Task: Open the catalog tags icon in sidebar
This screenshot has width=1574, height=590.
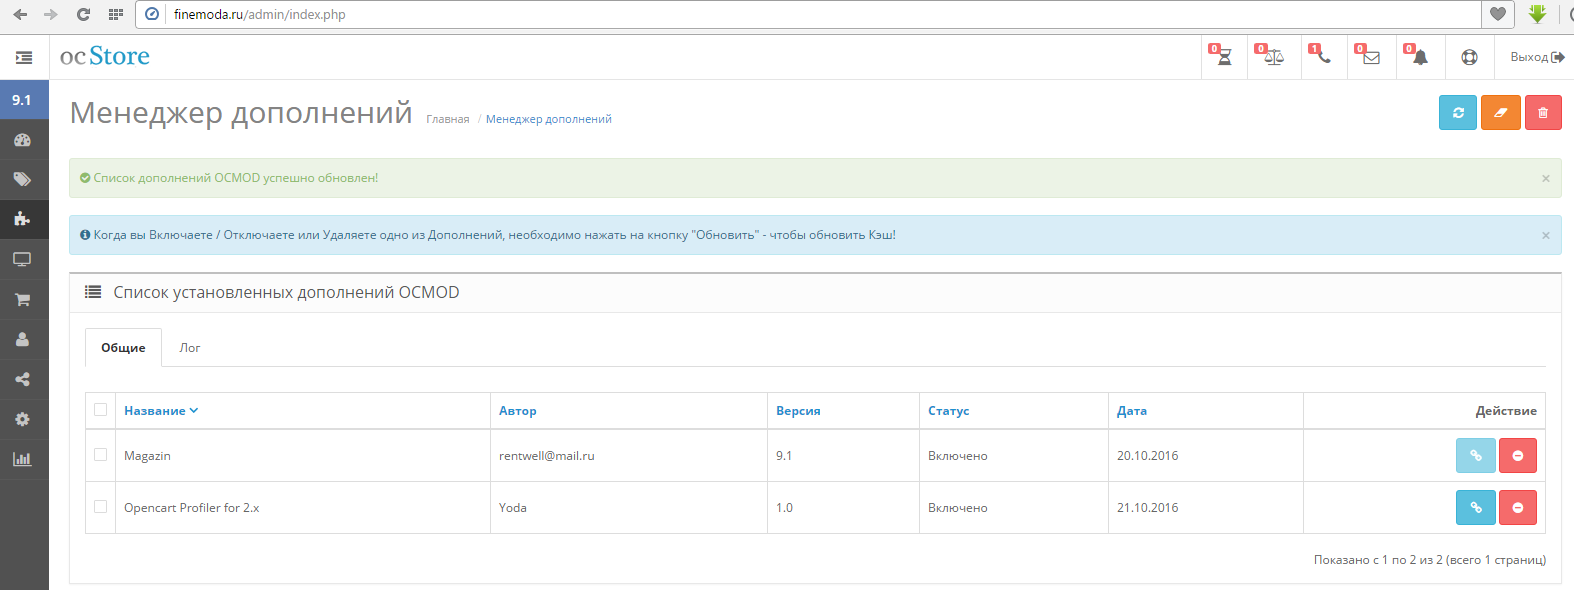Action: (22, 180)
